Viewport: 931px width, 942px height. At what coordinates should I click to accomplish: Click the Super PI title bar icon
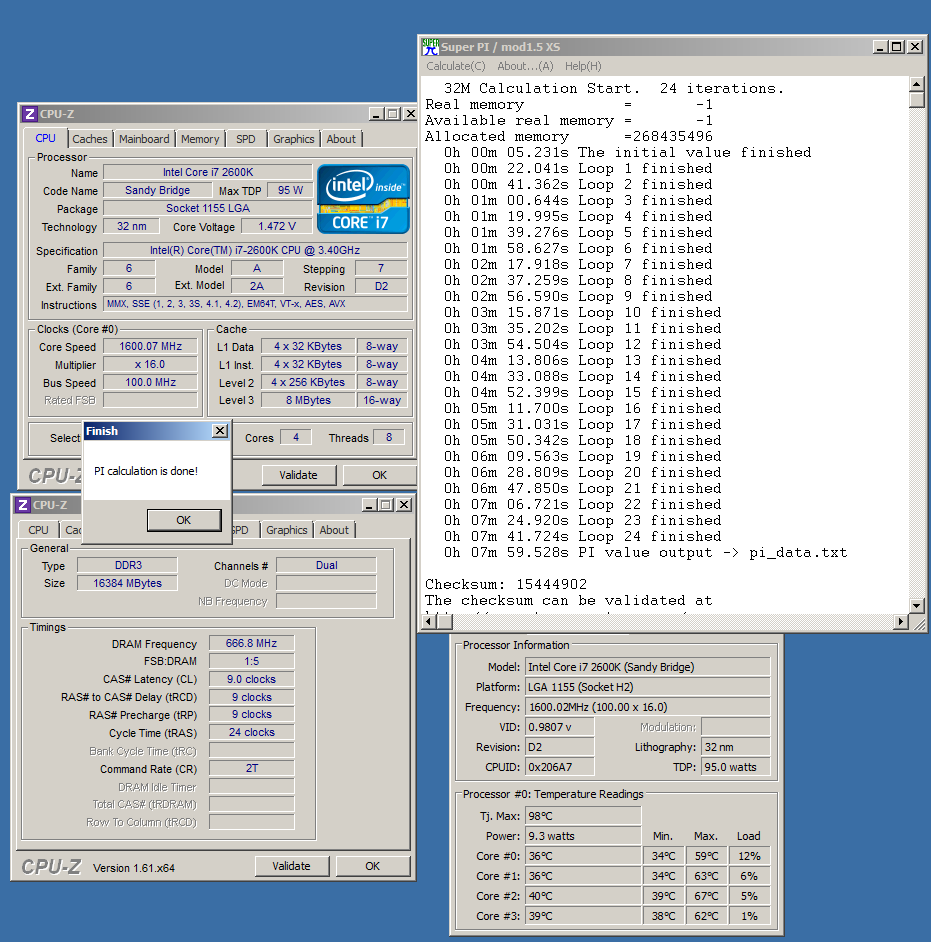coord(430,47)
